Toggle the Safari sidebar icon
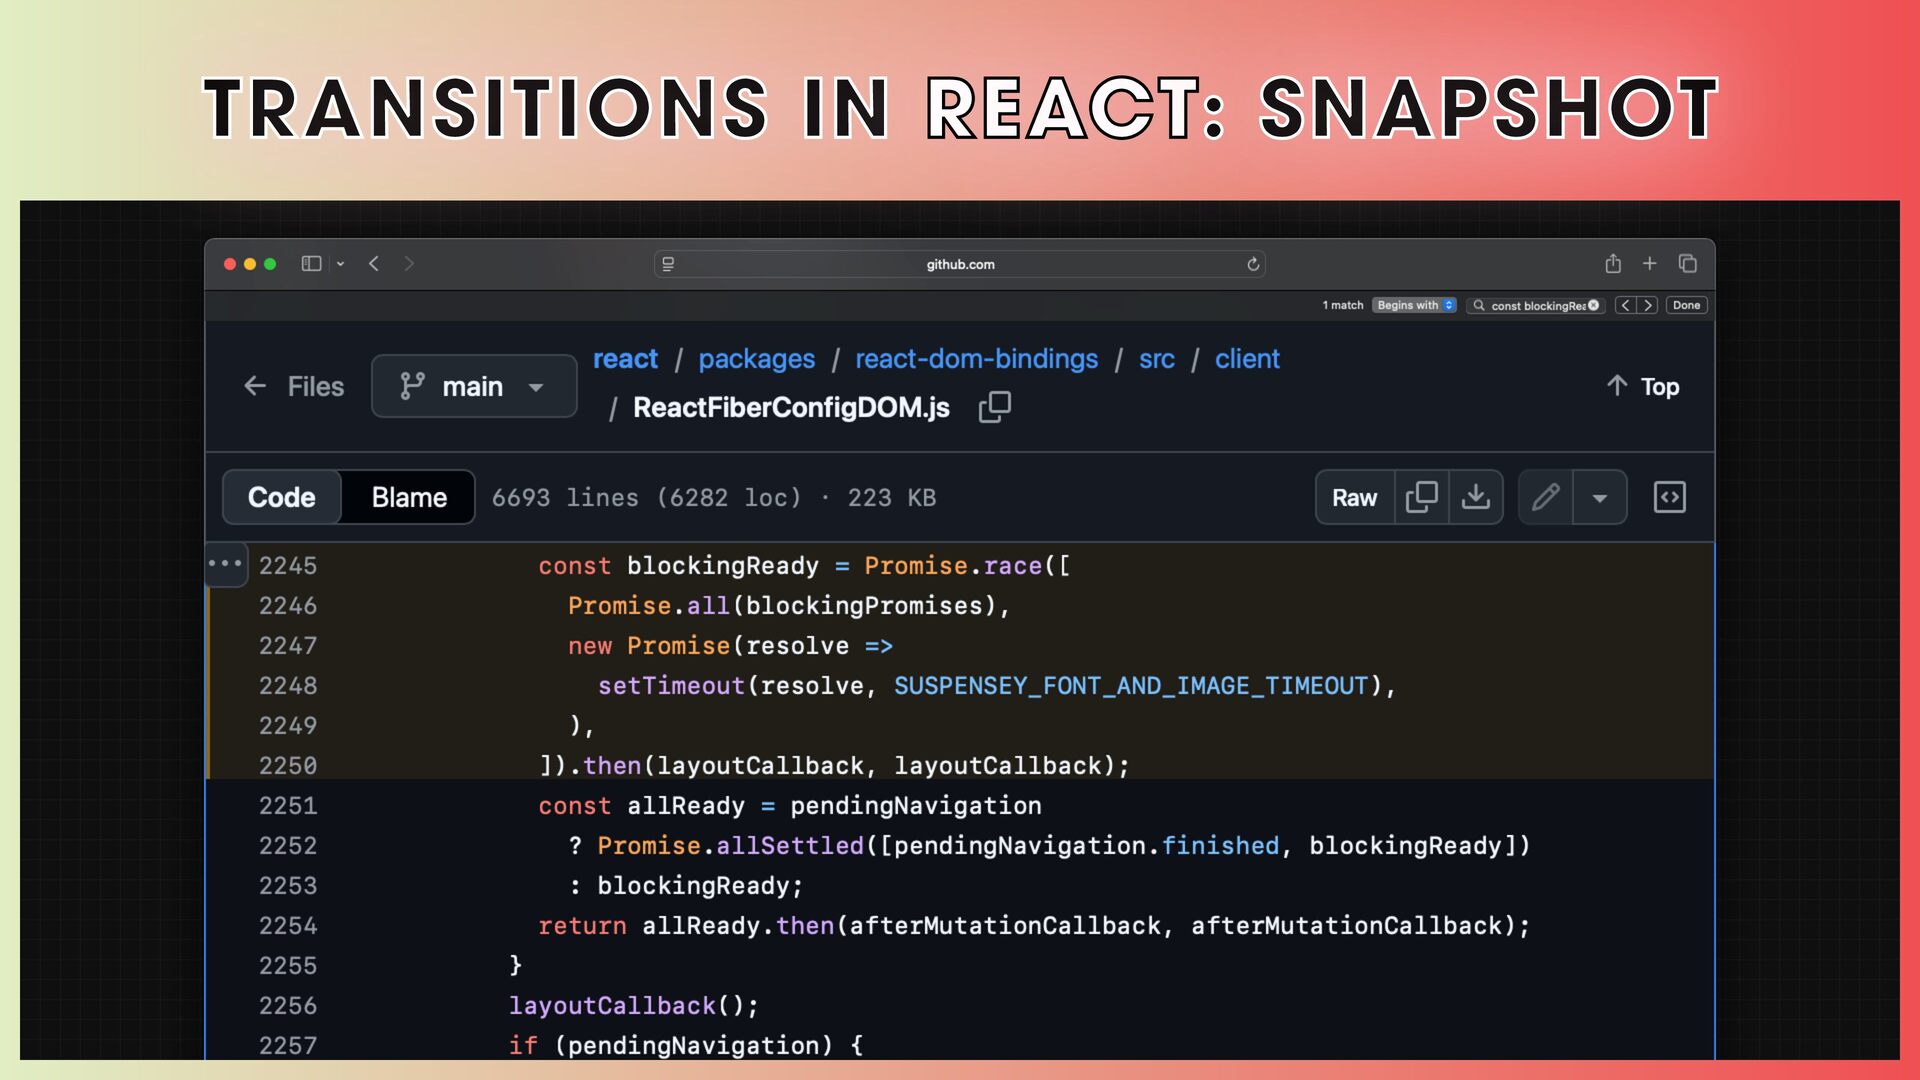Image resolution: width=1920 pixels, height=1080 pixels. [311, 264]
